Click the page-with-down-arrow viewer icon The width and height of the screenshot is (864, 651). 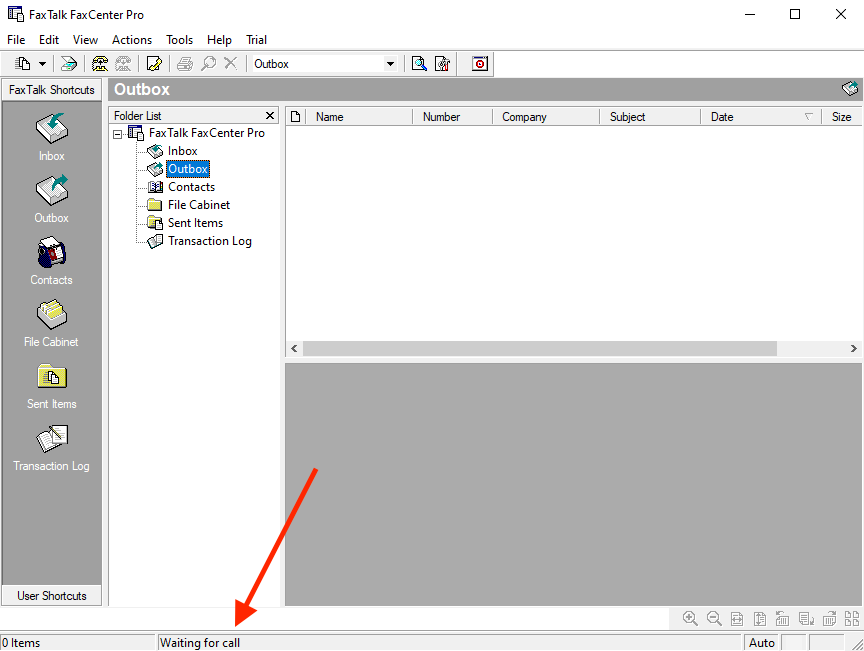click(x=806, y=618)
